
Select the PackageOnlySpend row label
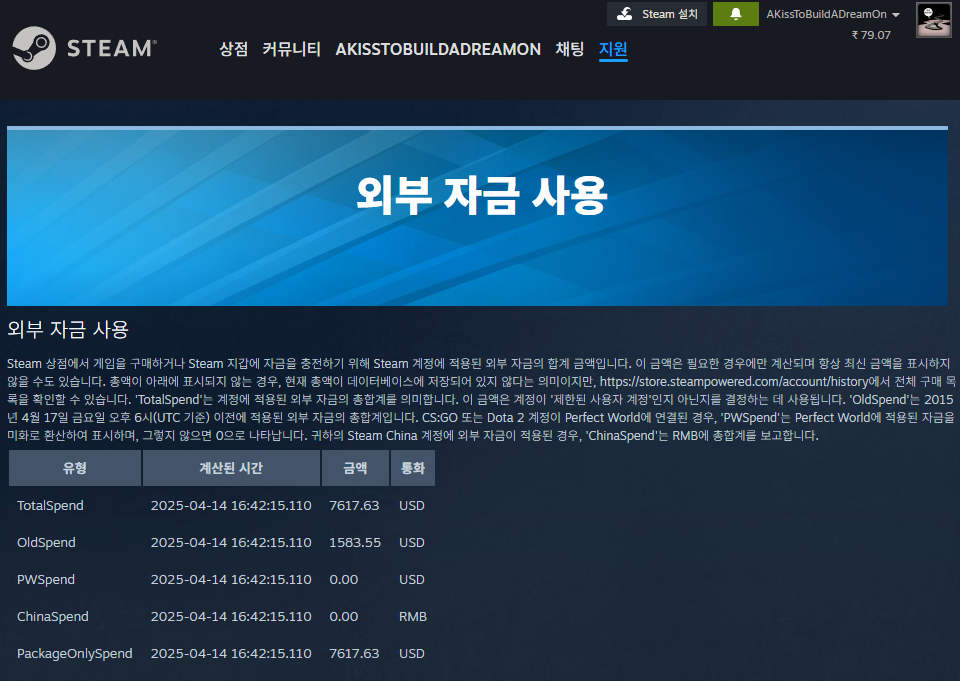[x=75, y=653]
